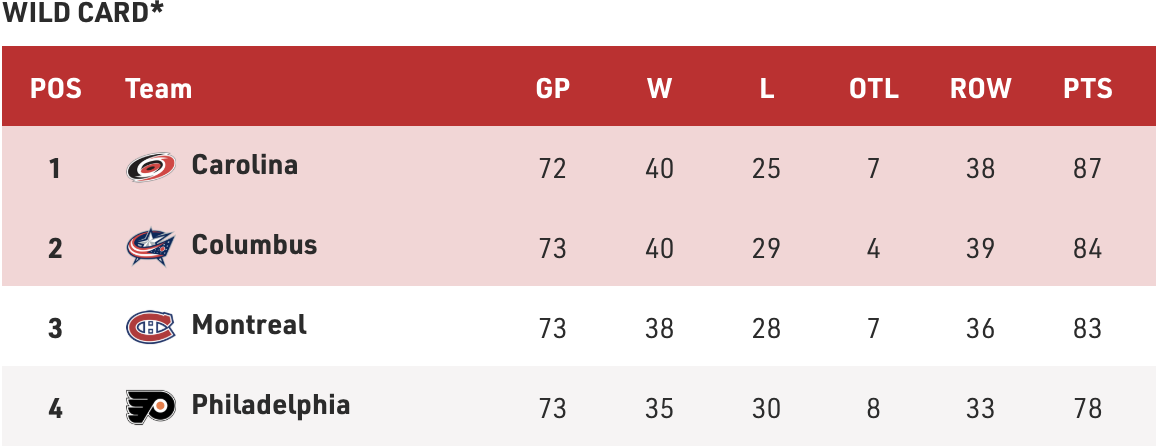
Task: Sort by the ROW column header
Action: tap(981, 88)
